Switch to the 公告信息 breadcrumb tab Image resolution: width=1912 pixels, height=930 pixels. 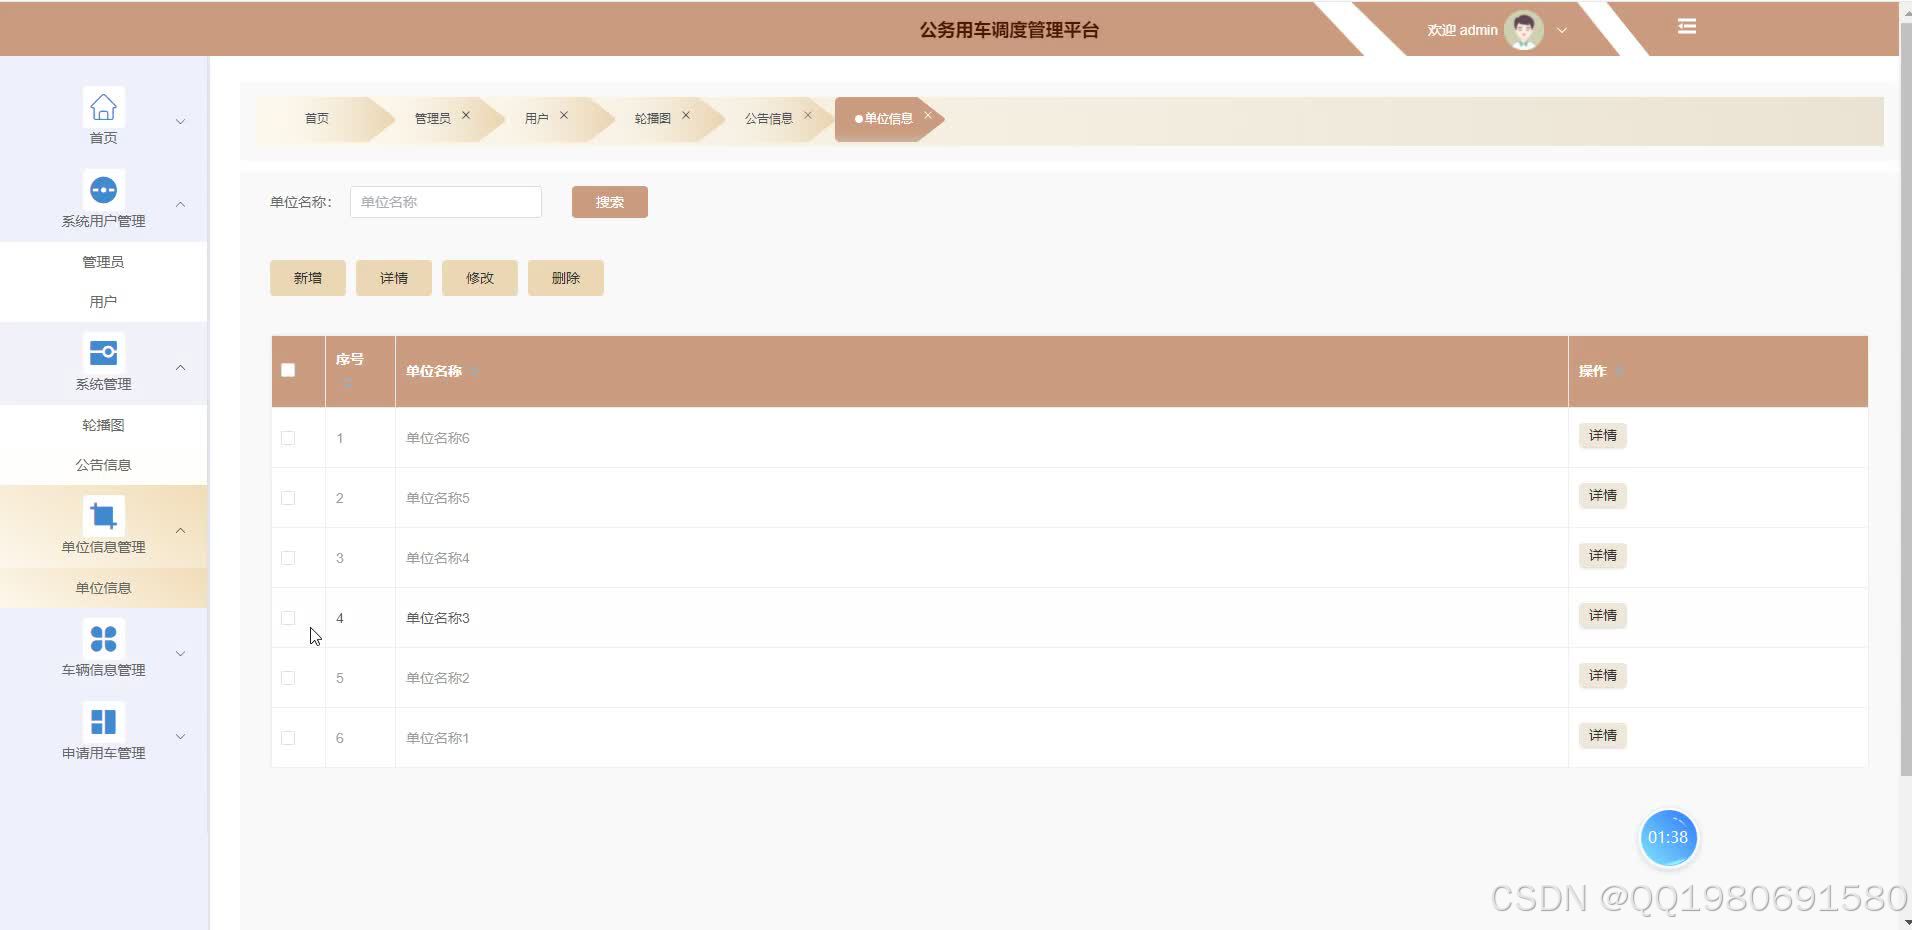click(769, 118)
